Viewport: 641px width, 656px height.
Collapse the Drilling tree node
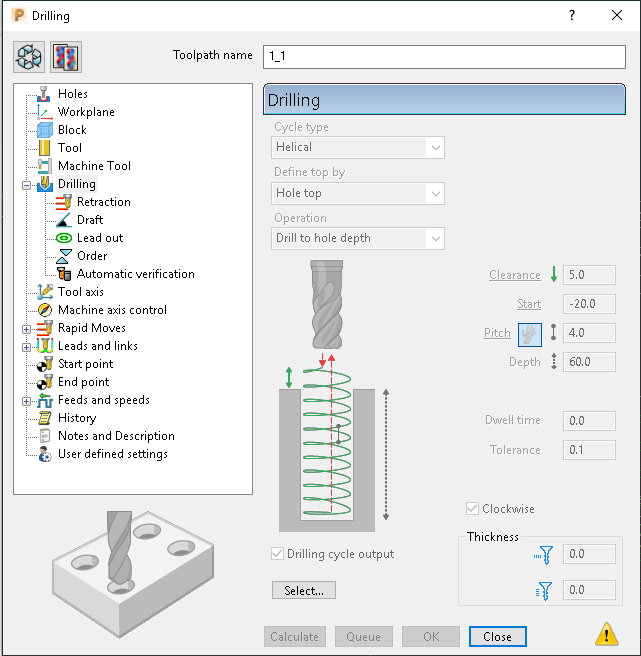pos(26,185)
